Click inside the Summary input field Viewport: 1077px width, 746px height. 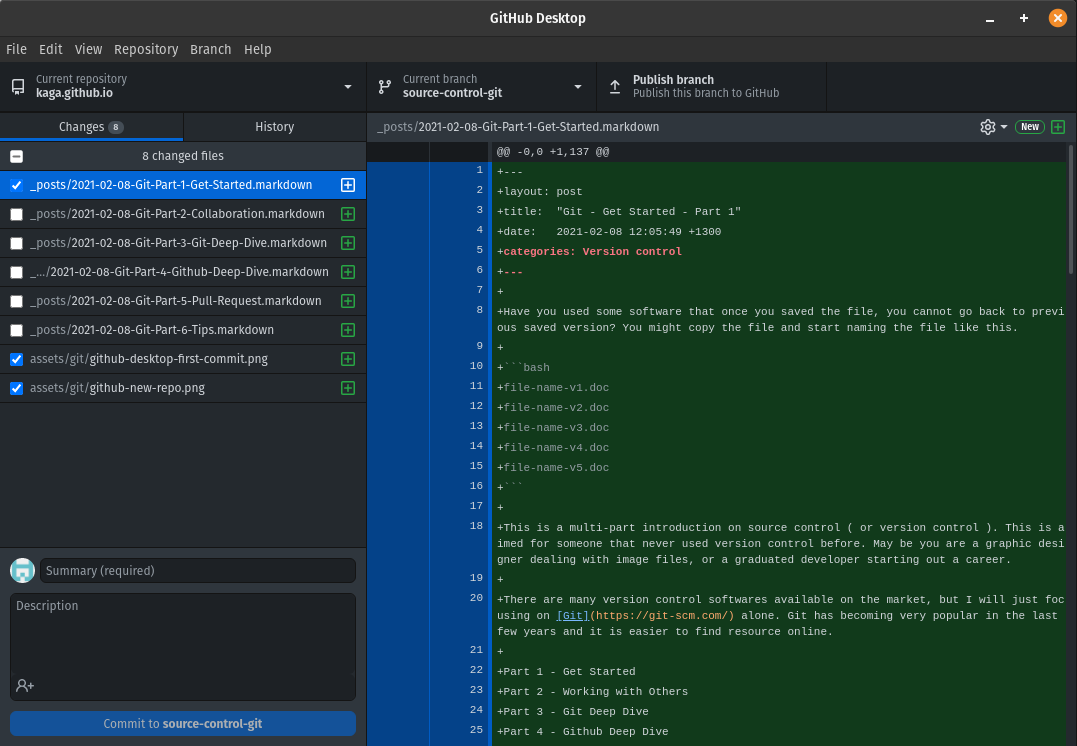point(196,570)
